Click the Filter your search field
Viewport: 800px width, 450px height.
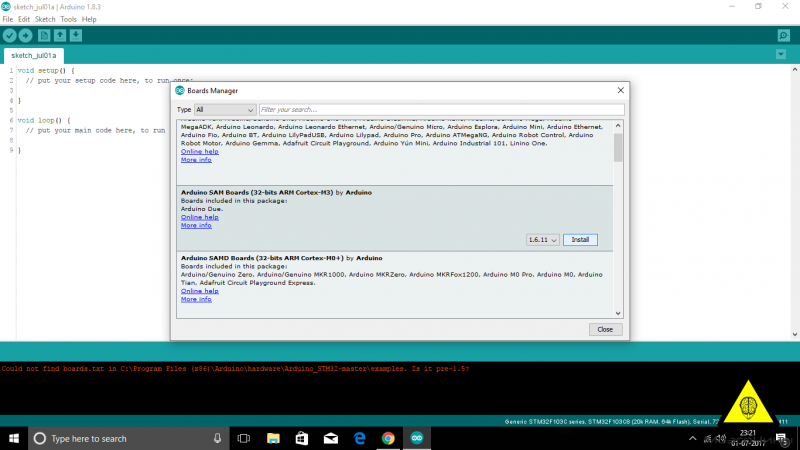441,110
